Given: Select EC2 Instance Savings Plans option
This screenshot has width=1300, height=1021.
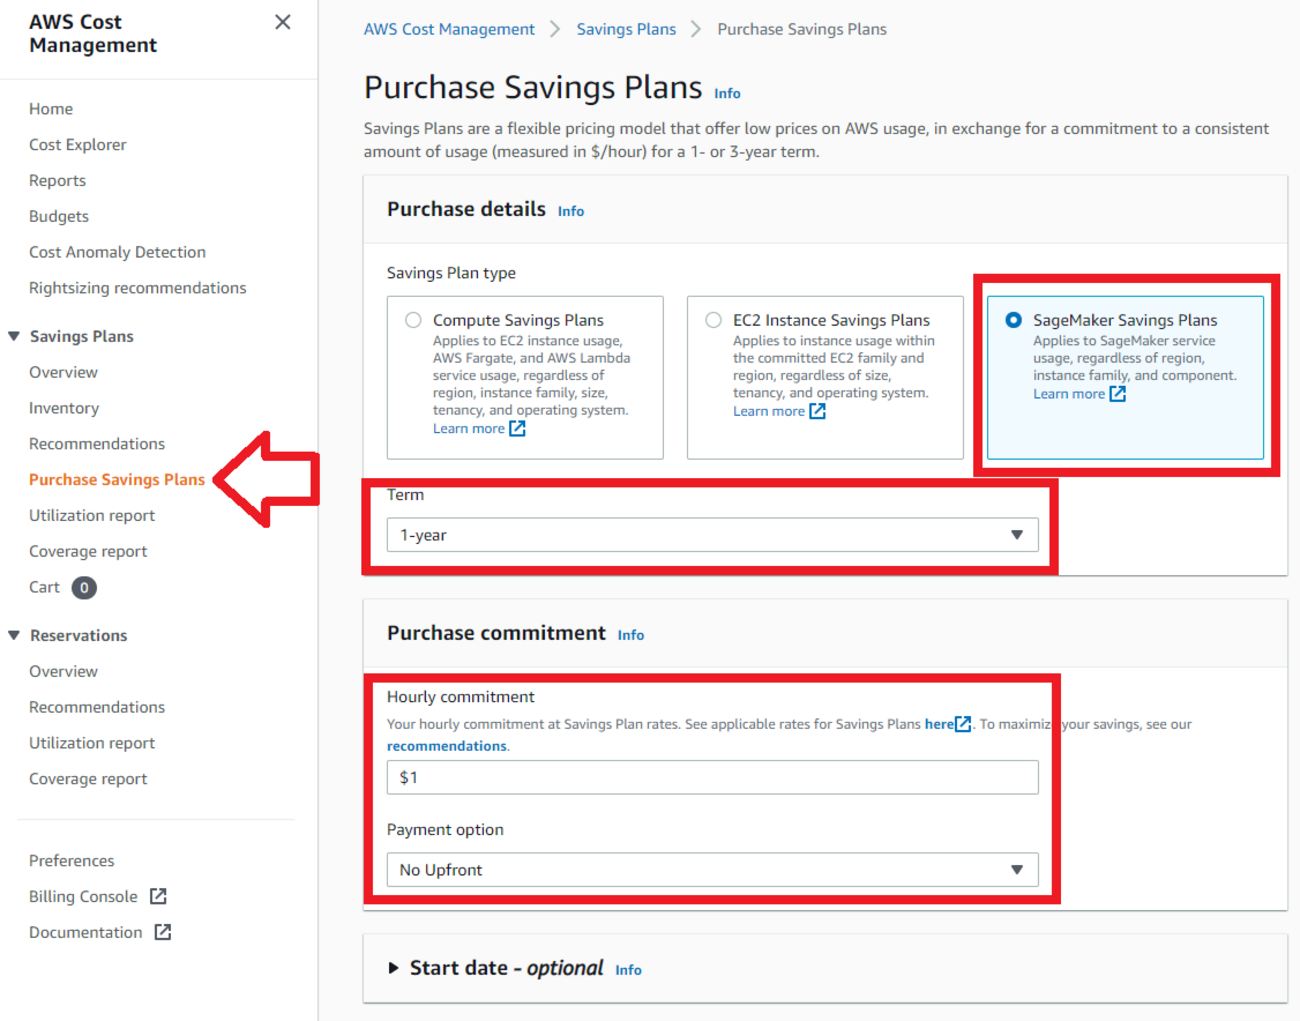Looking at the screenshot, I should (713, 320).
